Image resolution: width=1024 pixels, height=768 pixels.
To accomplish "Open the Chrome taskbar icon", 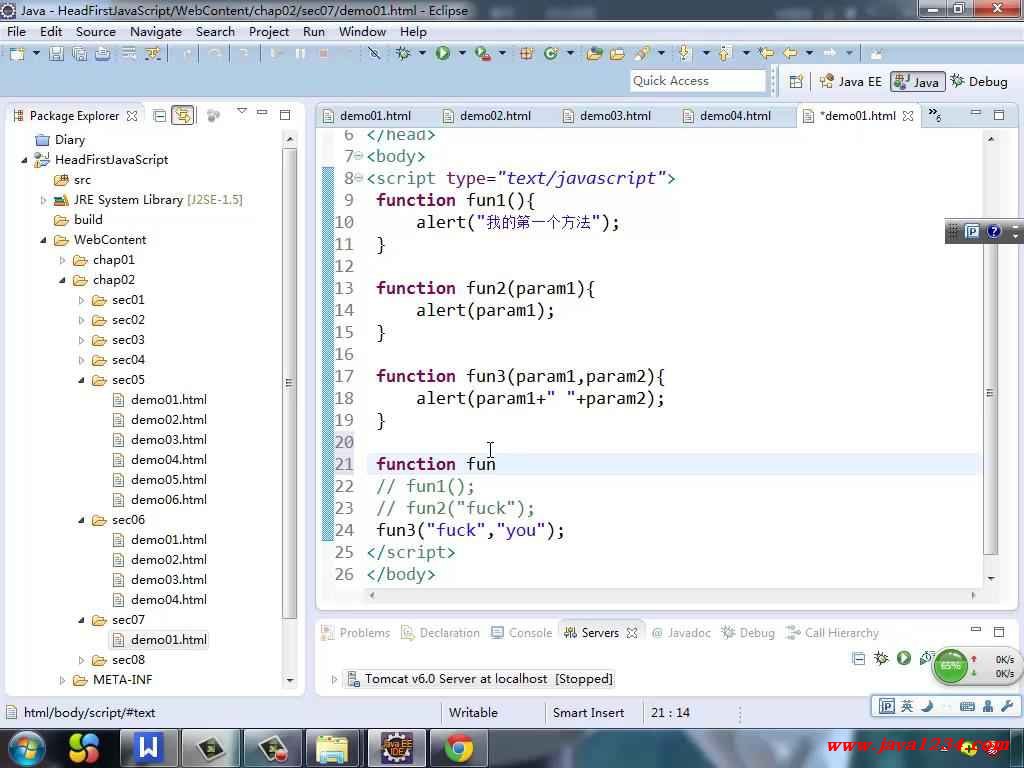I will tap(459, 748).
